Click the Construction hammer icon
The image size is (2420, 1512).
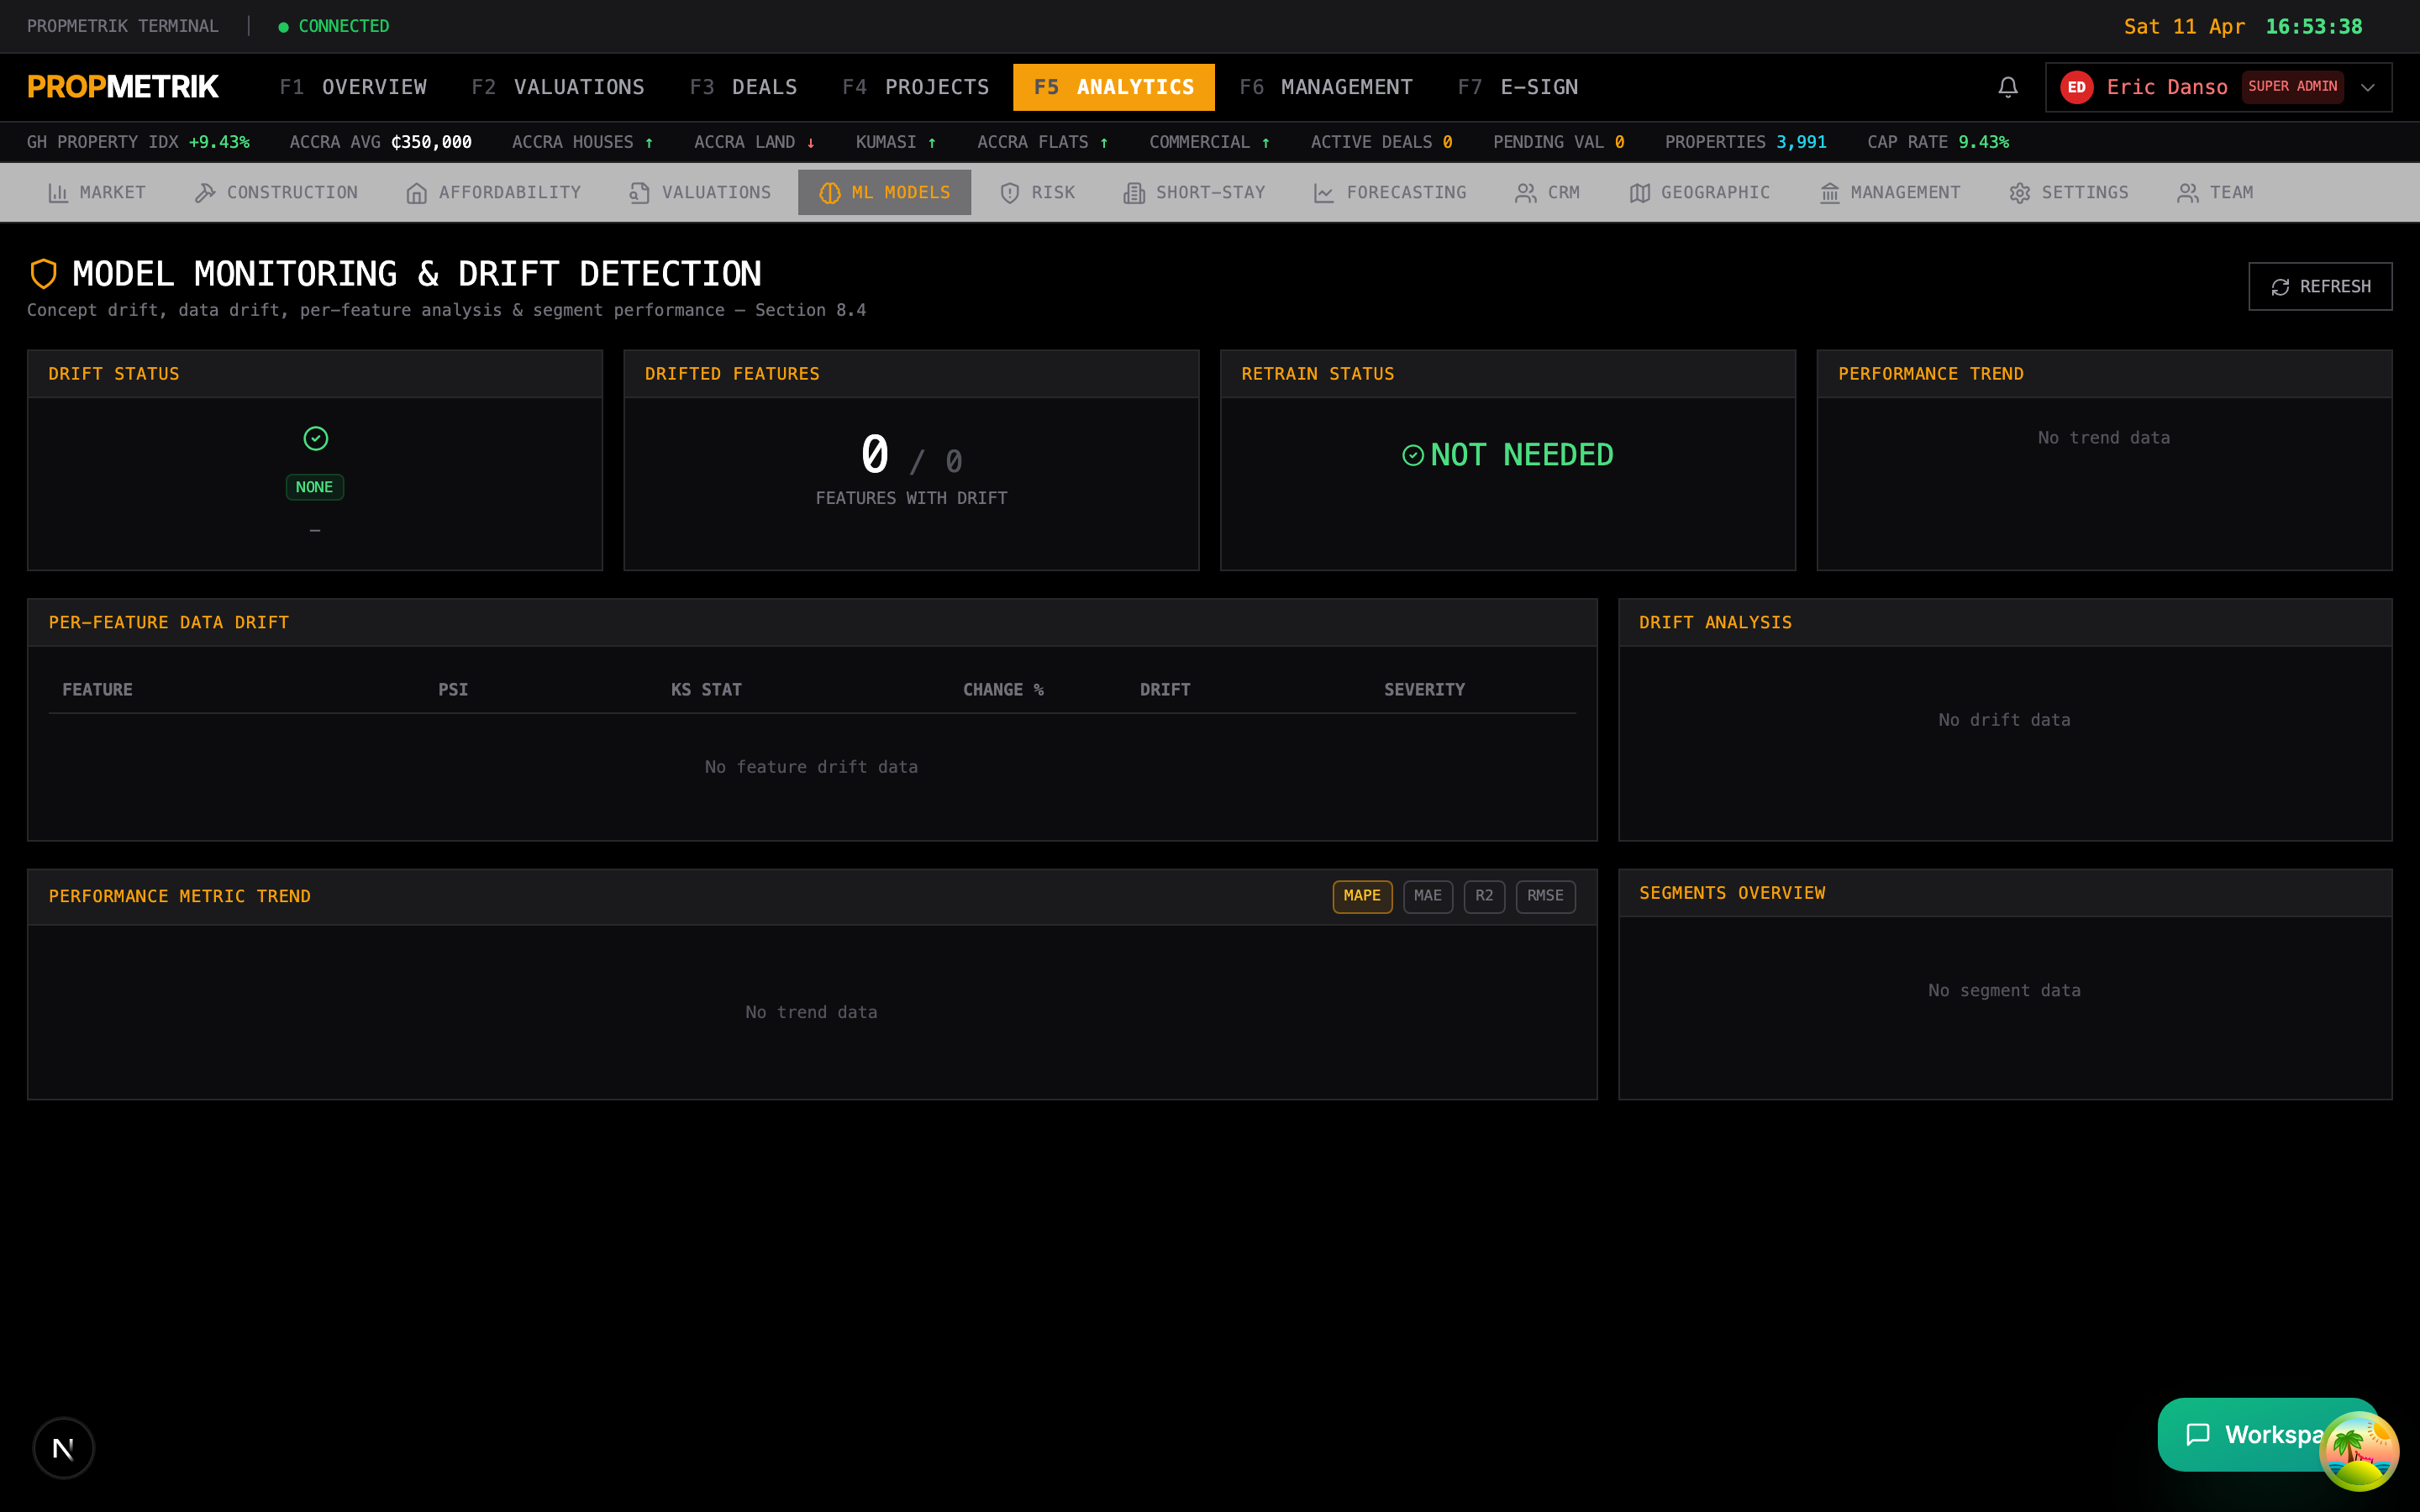coord(205,193)
